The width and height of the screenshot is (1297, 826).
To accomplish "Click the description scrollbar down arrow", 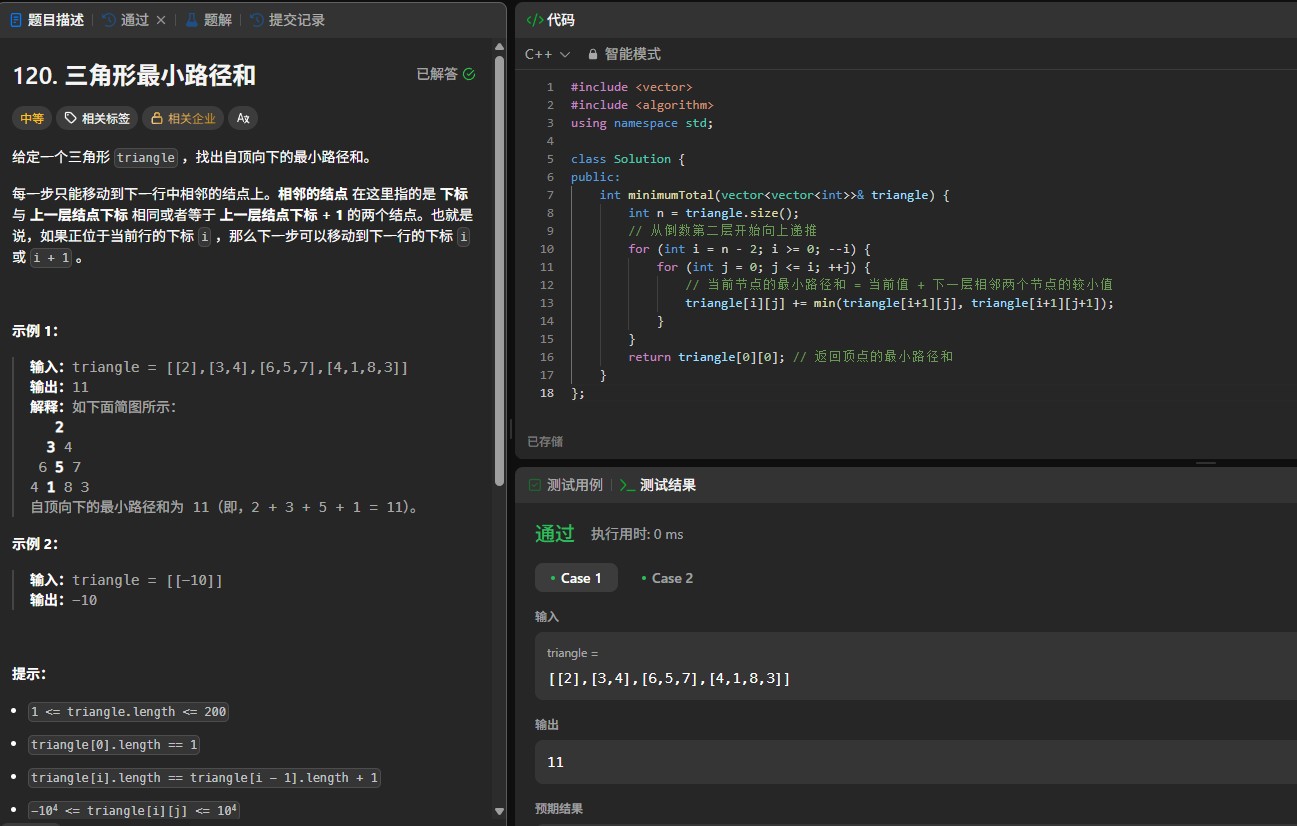I will [x=499, y=811].
